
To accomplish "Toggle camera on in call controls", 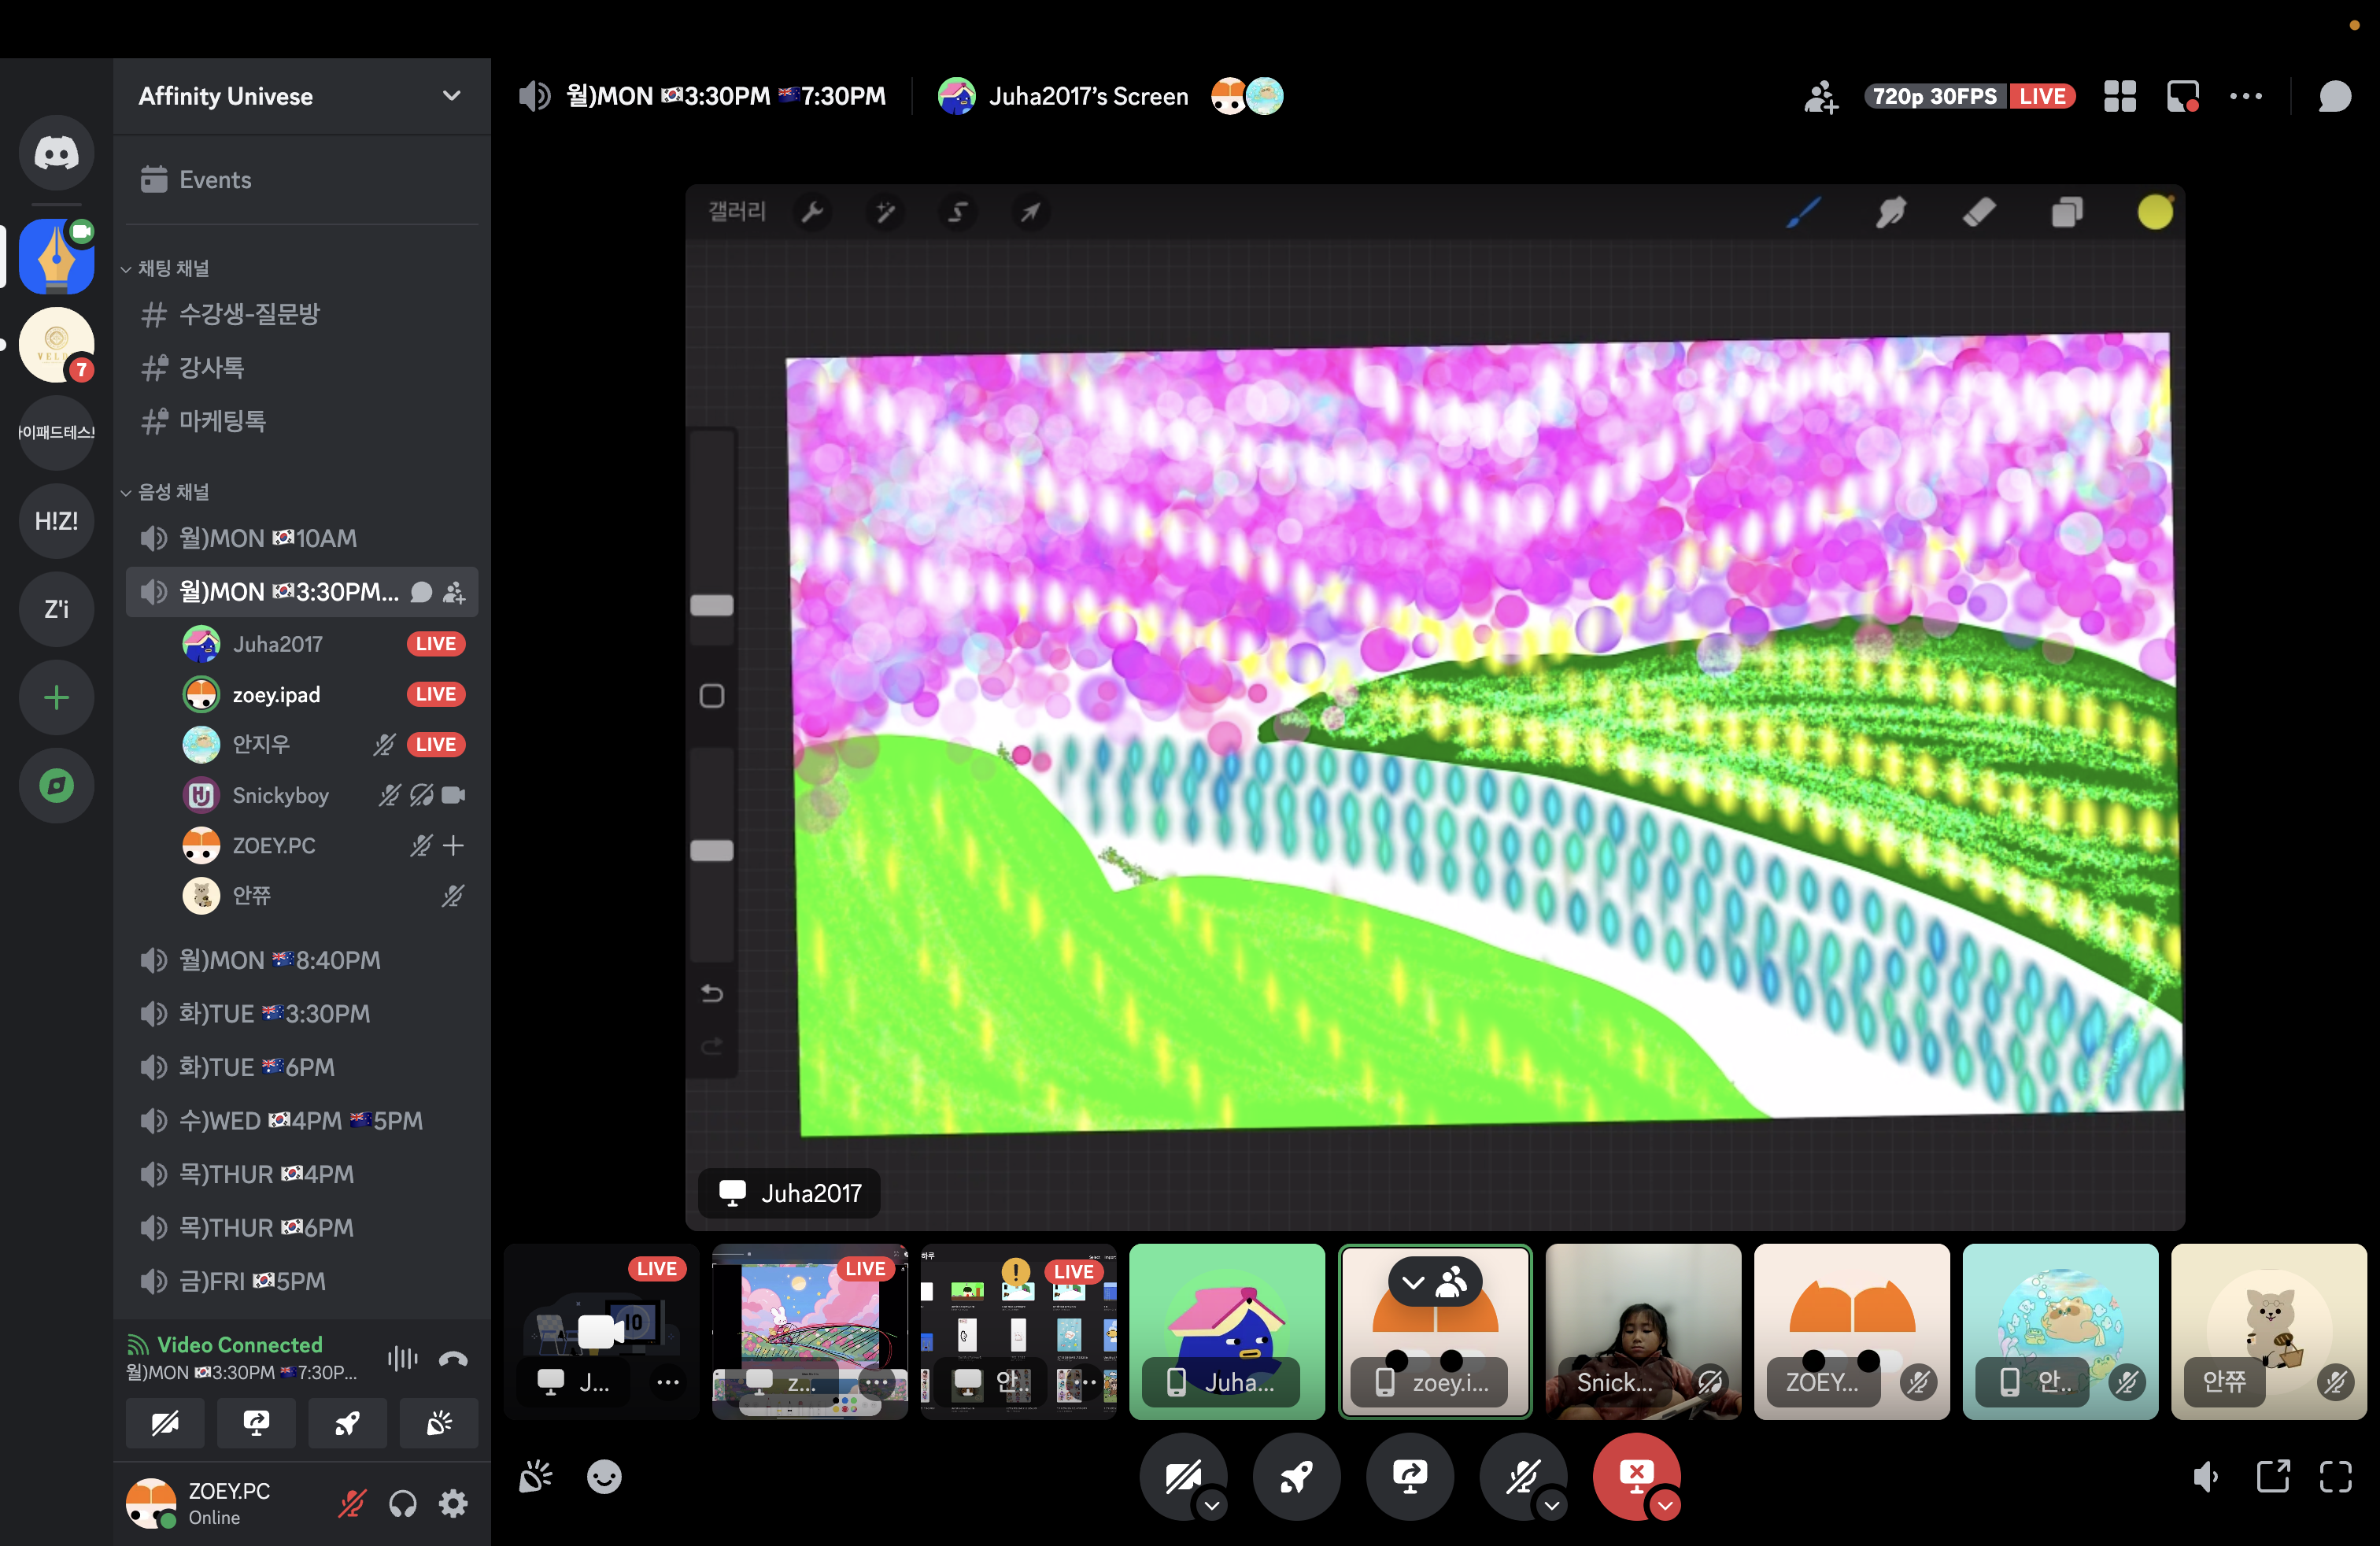I will coord(1182,1476).
